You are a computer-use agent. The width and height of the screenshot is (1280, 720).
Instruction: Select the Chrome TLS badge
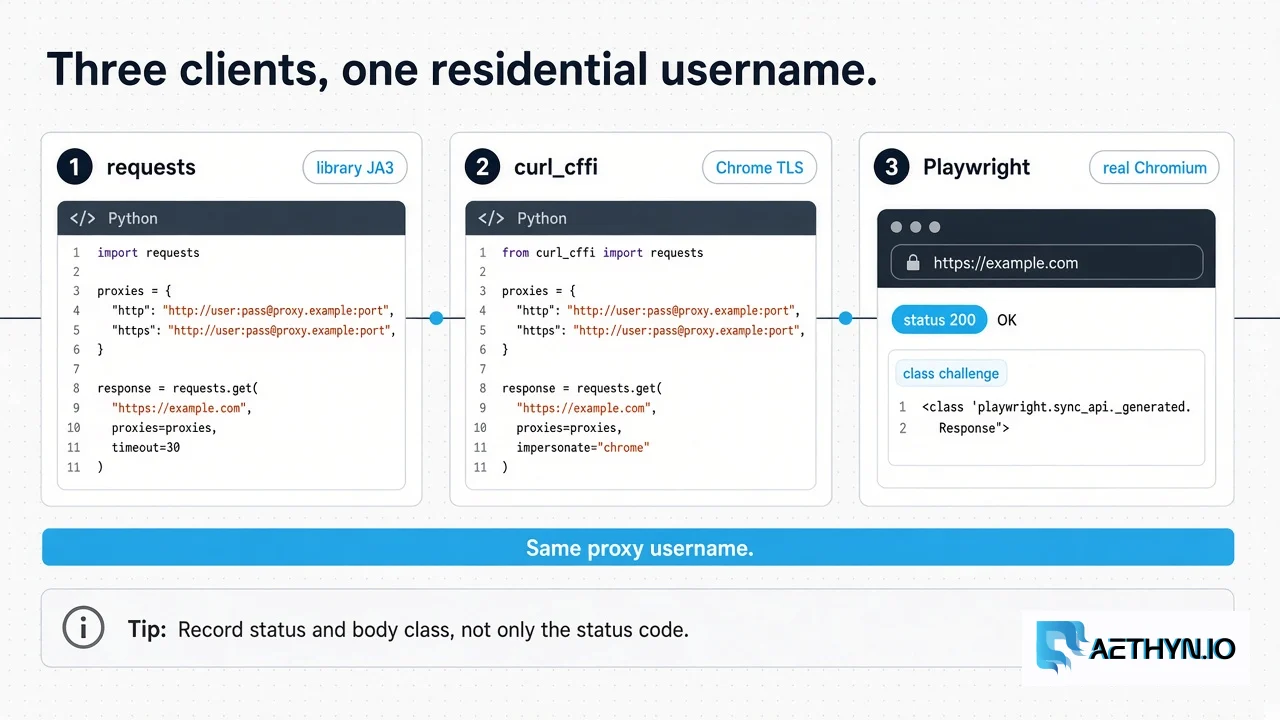(x=759, y=168)
